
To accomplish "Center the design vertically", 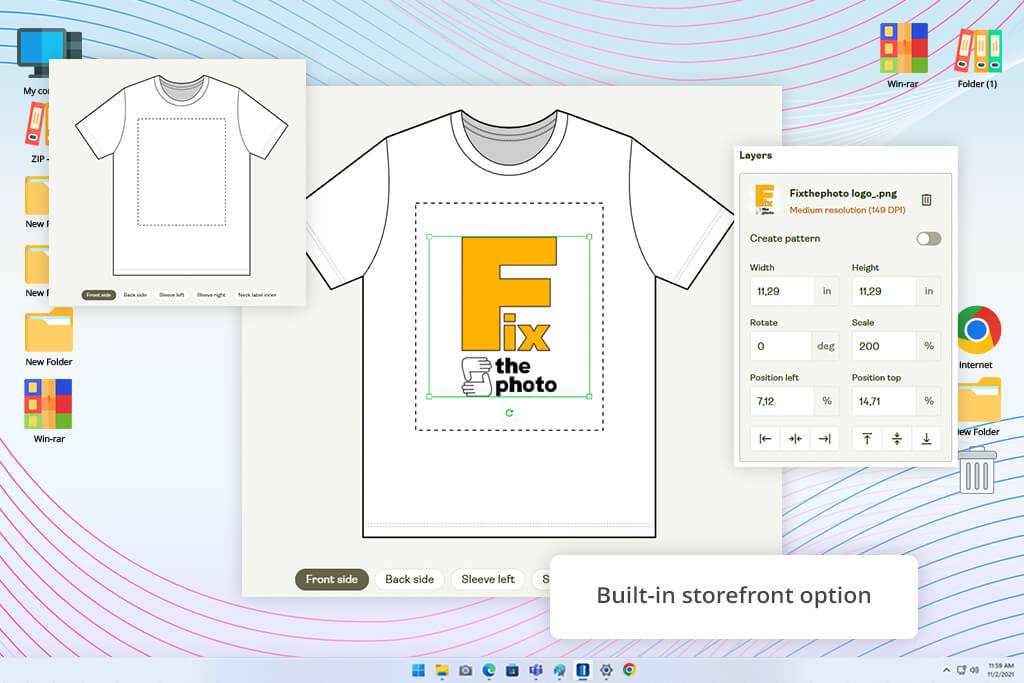I will tap(897, 439).
